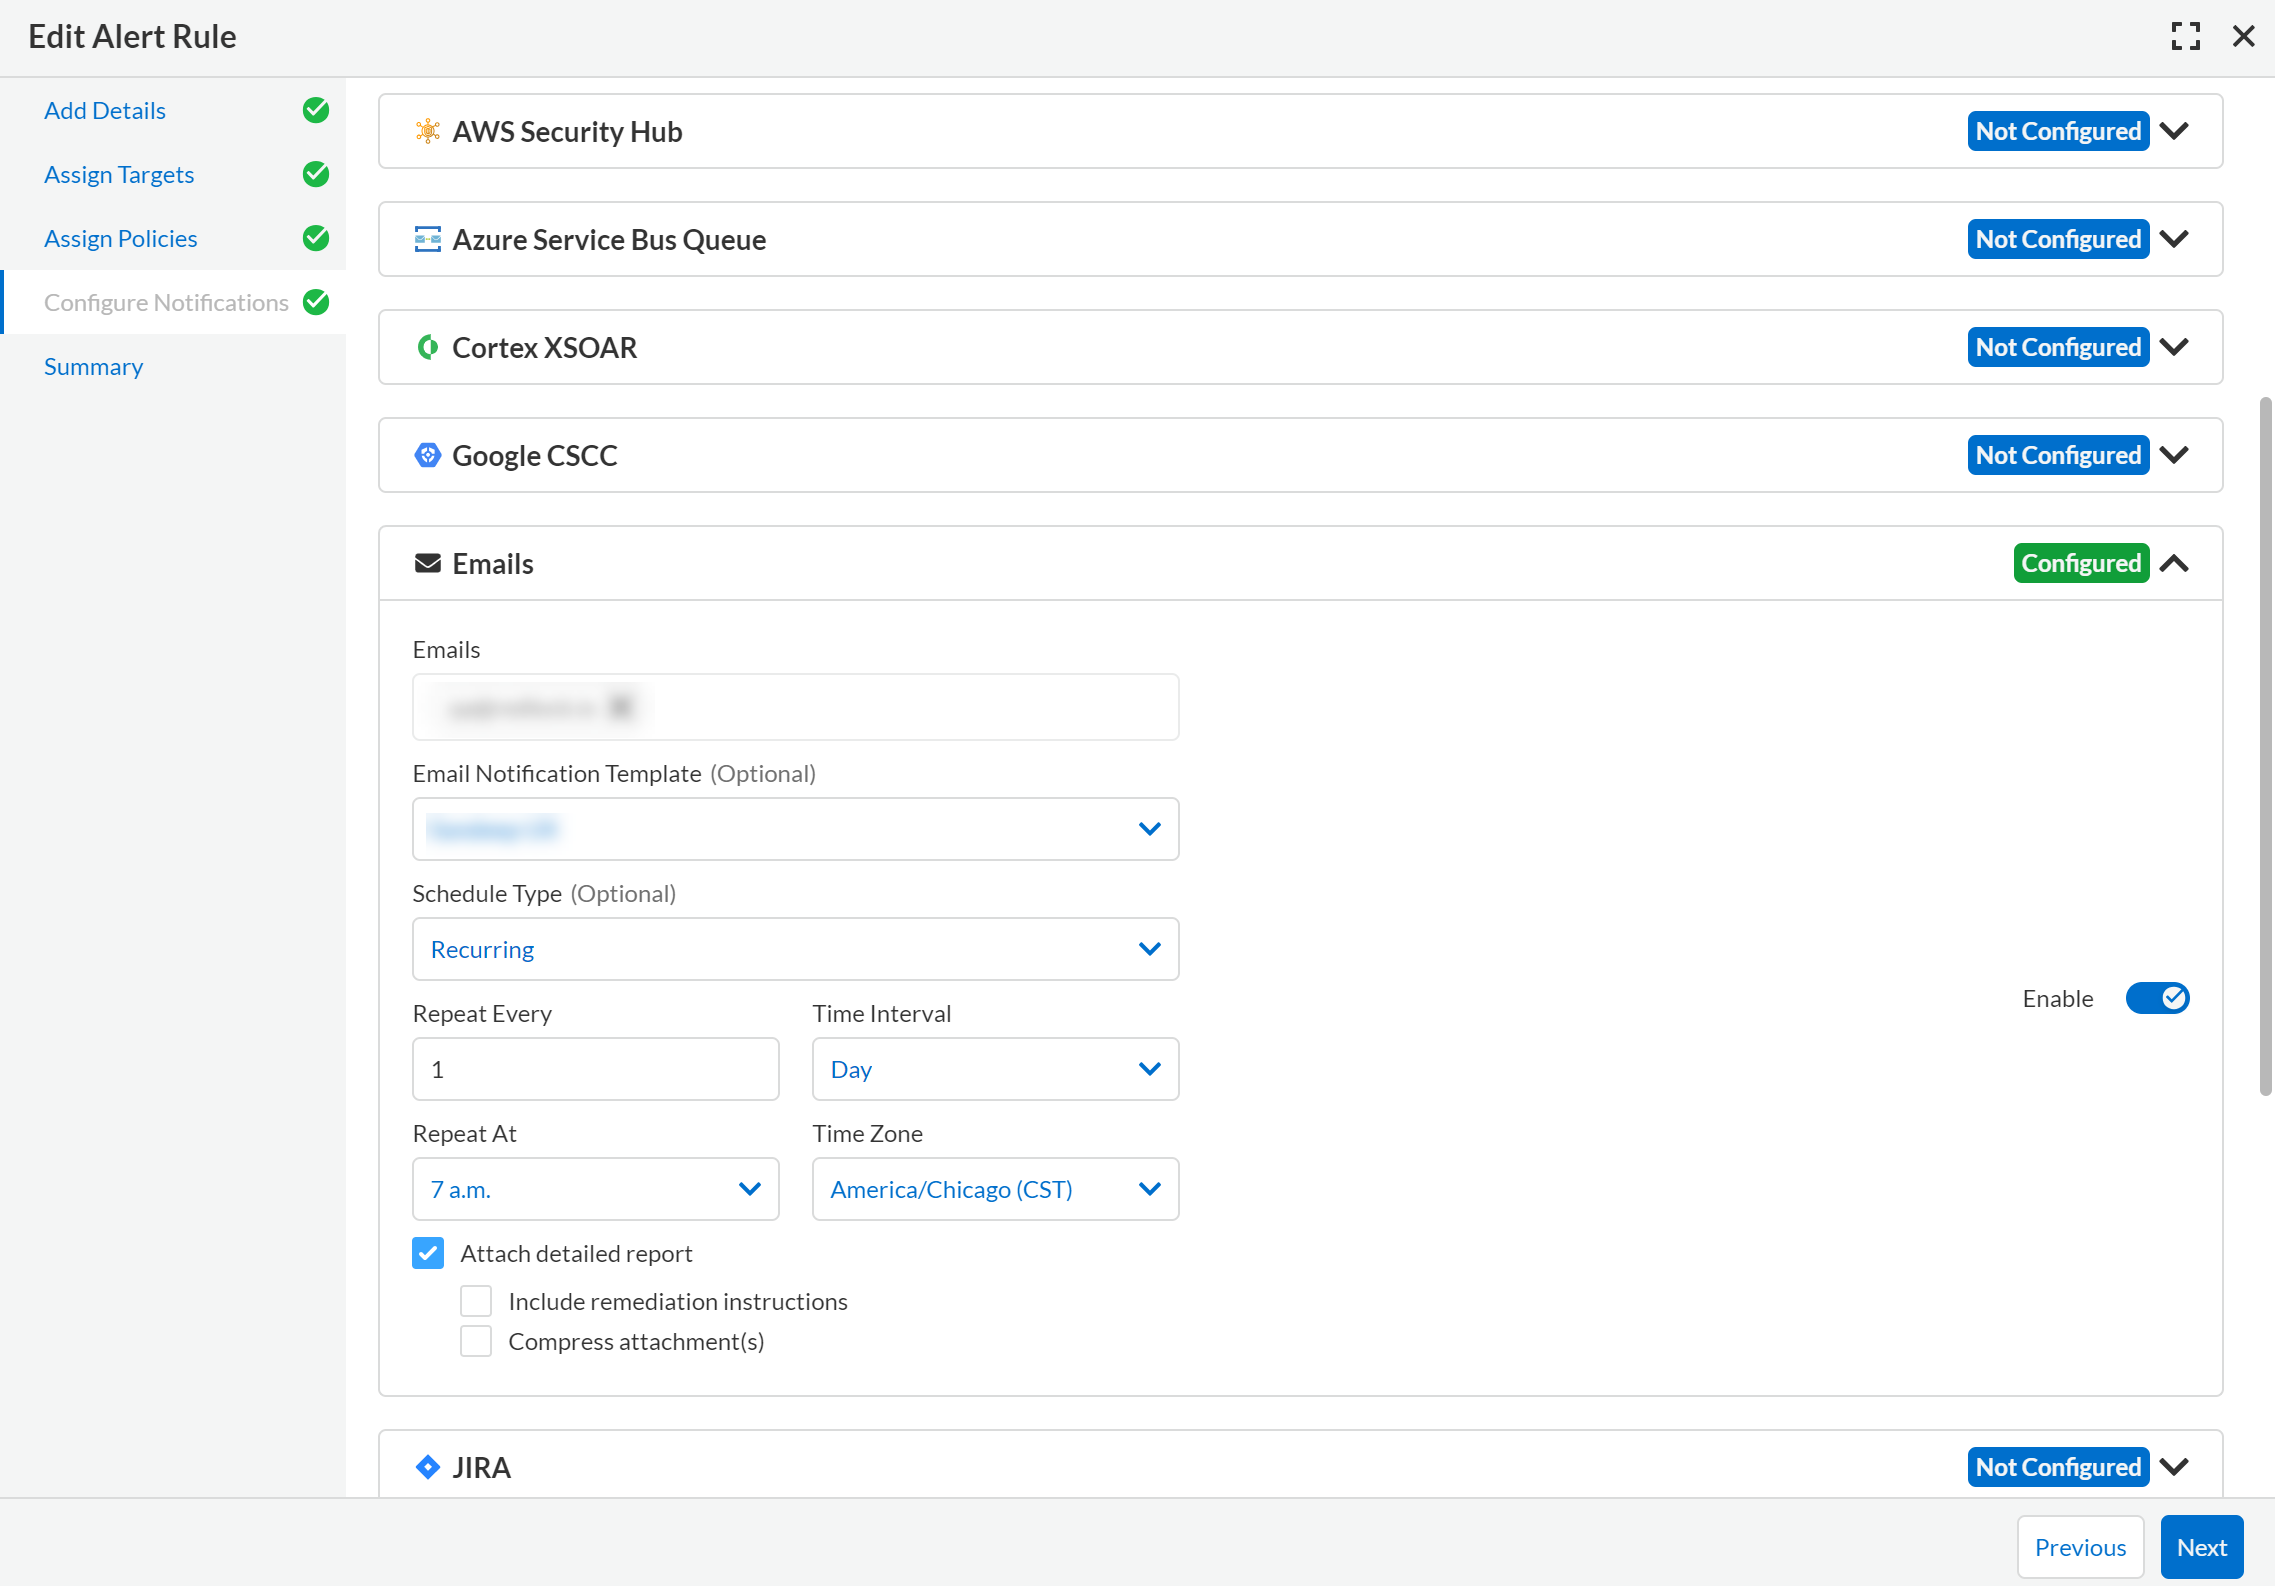Viewport: 2275px width, 1586px height.
Task: Expand the JIRA section
Action: coord(2174,1467)
